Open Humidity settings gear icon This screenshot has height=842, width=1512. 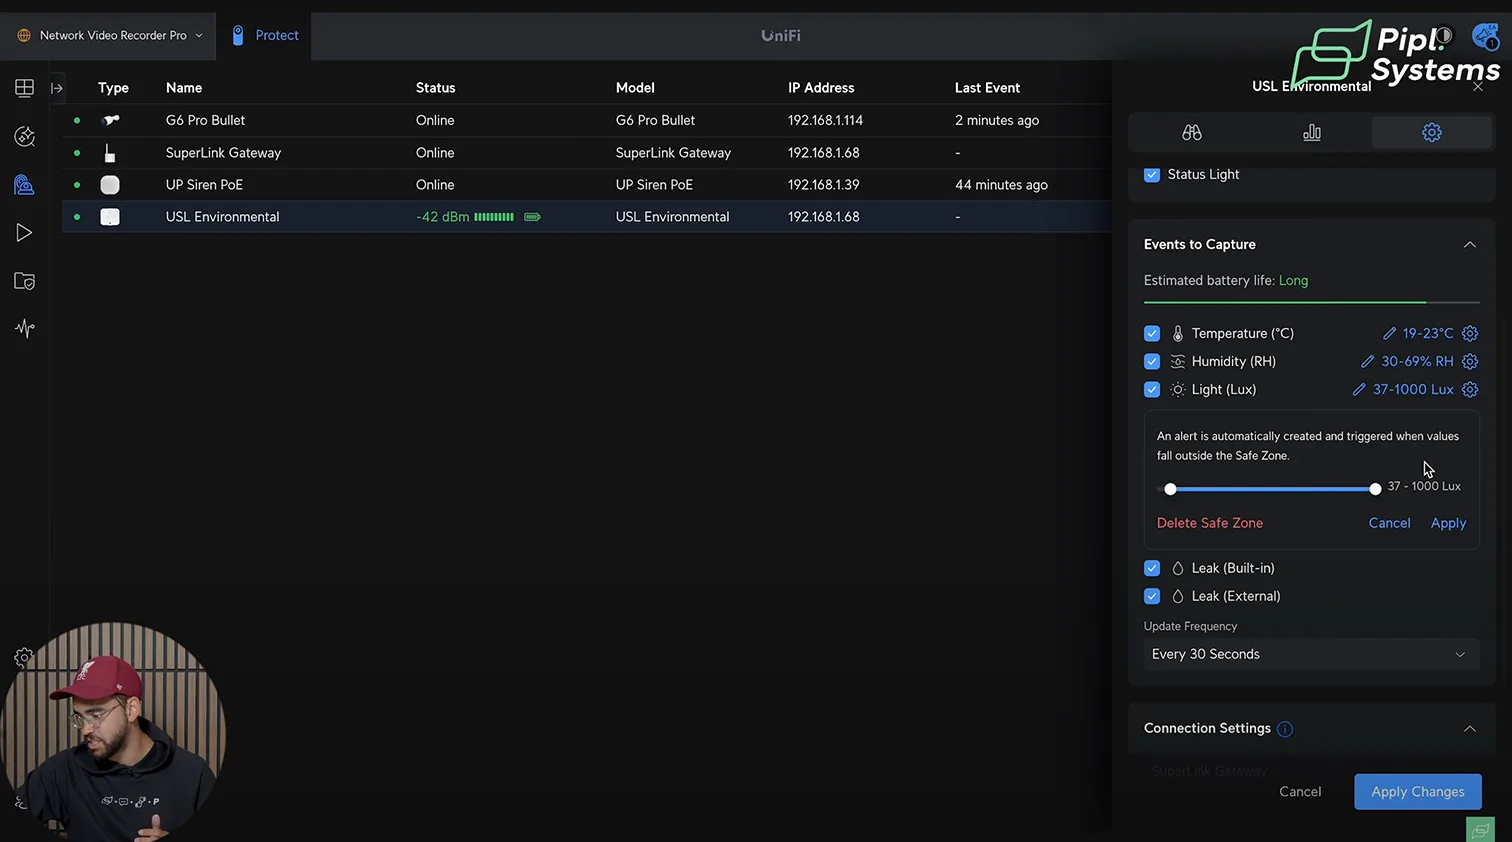[x=1470, y=361]
